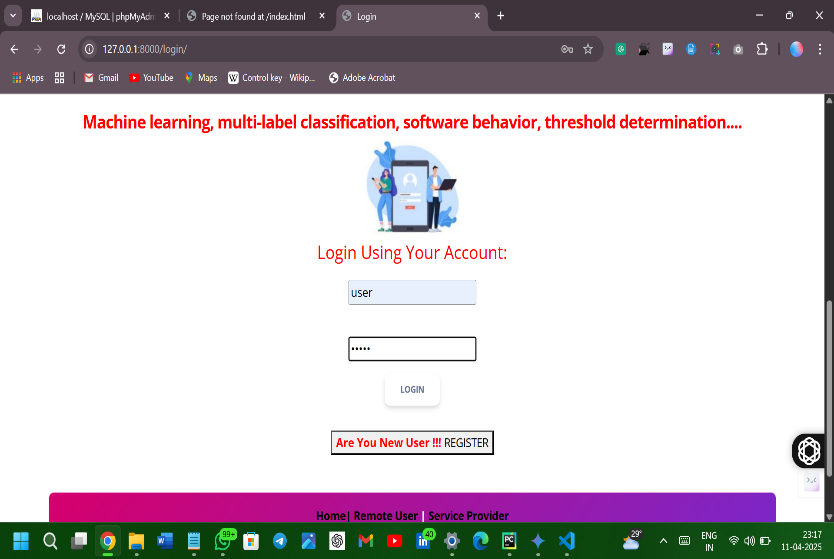Open LinkedIn from the taskbar

tap(424, 541)
